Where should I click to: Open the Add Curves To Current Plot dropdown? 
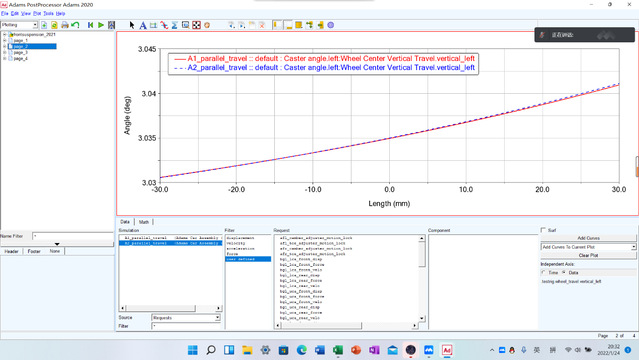point(588,247)
